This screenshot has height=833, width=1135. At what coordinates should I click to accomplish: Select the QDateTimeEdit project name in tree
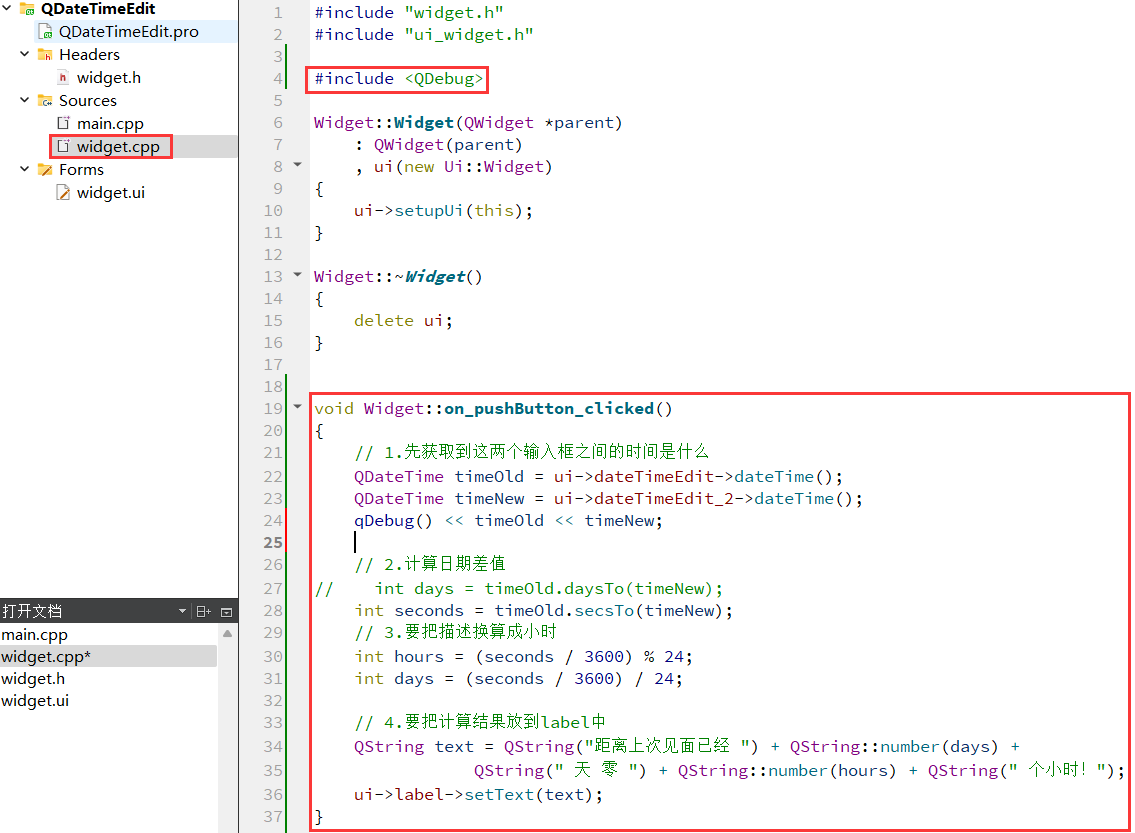[98, 9]
